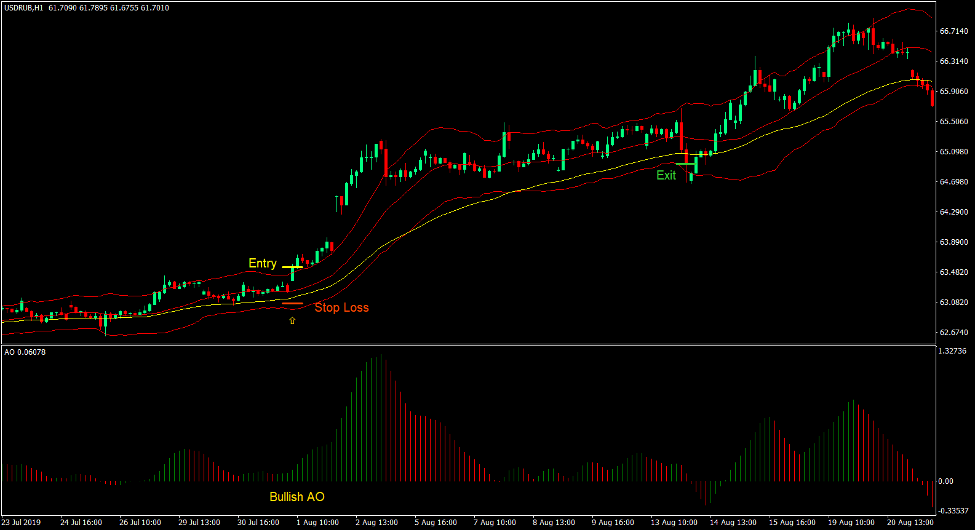This screenshot has width=977, height=531.
Task: Select the yellow Entry price line marker
Action: pyautogui.click(x=292, y=267)
